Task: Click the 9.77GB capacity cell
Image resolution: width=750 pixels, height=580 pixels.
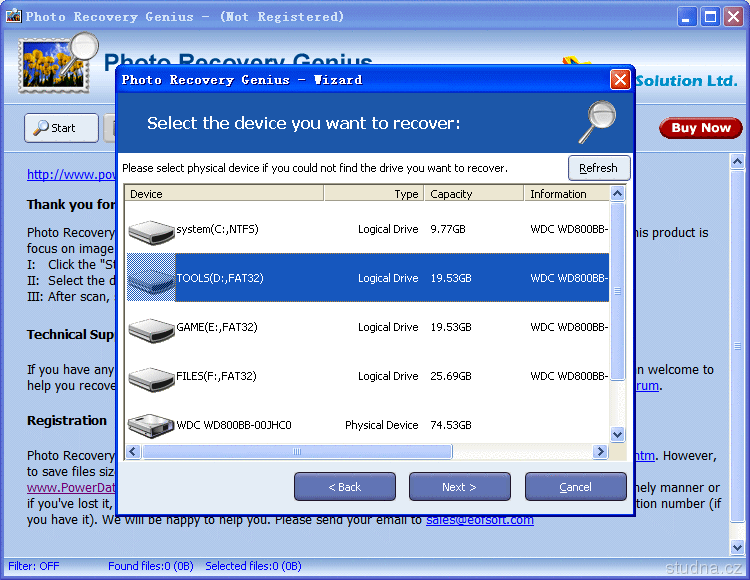Action: pyautogui.click(x=448, y=229)
